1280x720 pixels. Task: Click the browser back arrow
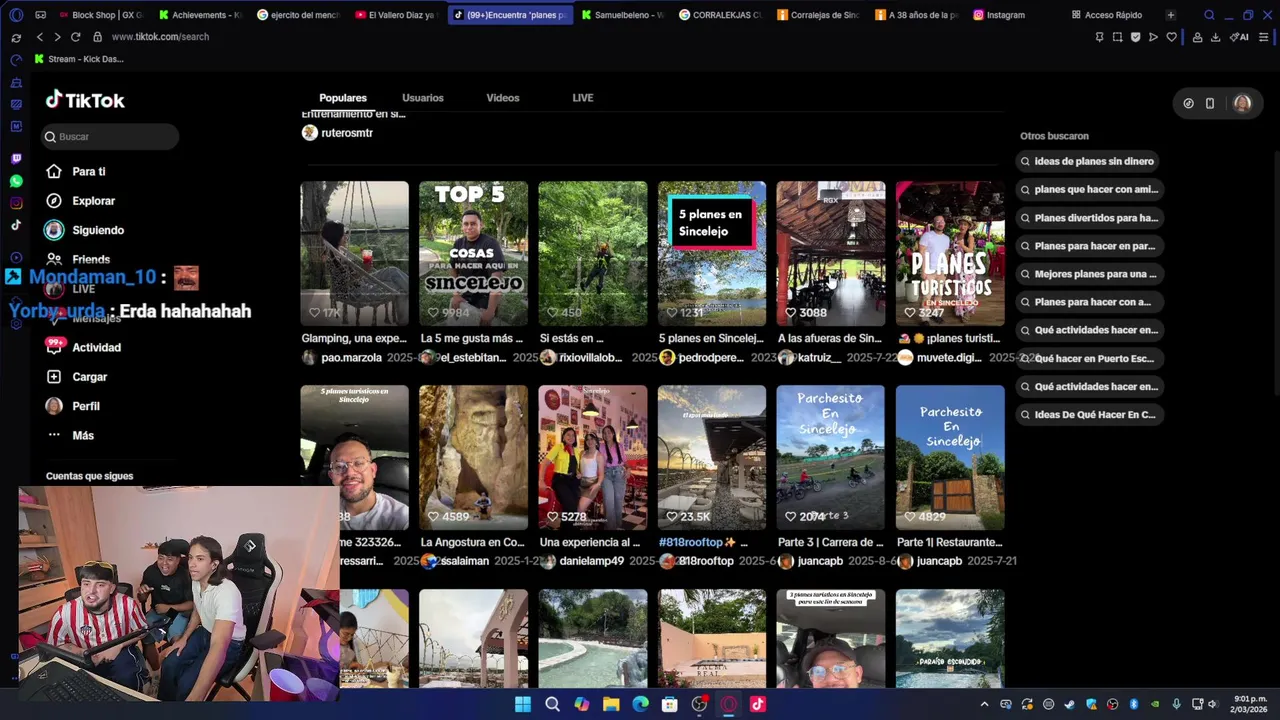click(x=39, y=37)
